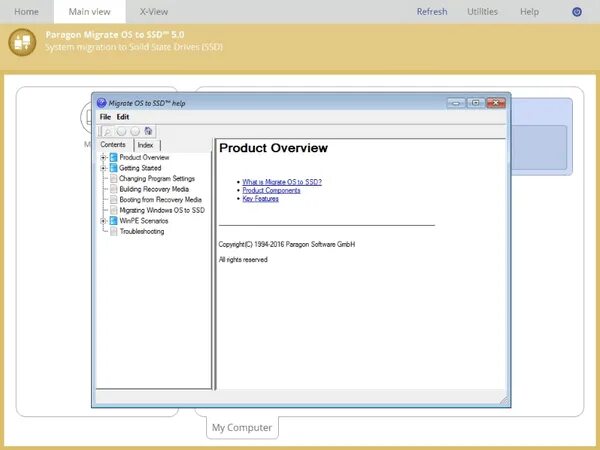The width and height of the screenshot is (600, 450).
Task: Click the help window resize grip
Action: [x=504, y=400]
